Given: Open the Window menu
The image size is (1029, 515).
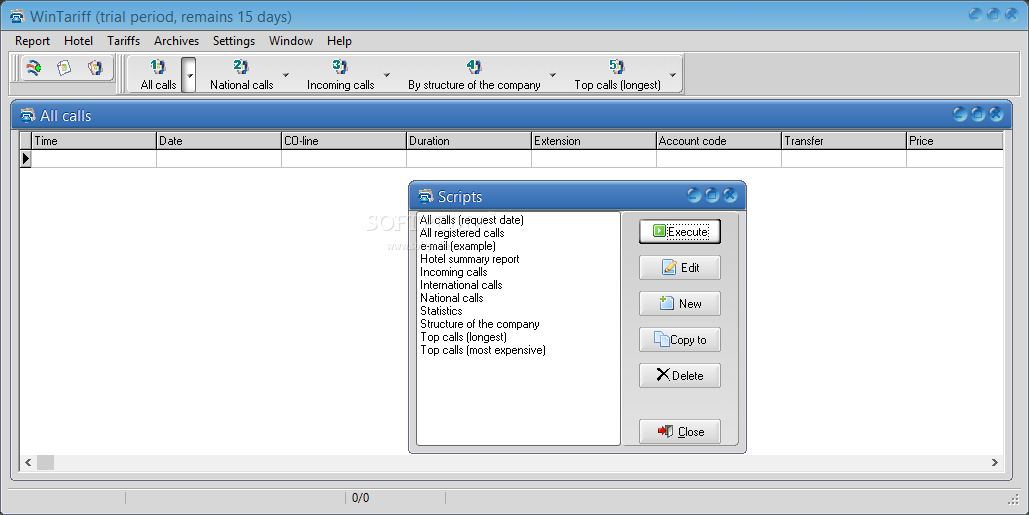Looking at the screenshot, I should click(291, 41).
